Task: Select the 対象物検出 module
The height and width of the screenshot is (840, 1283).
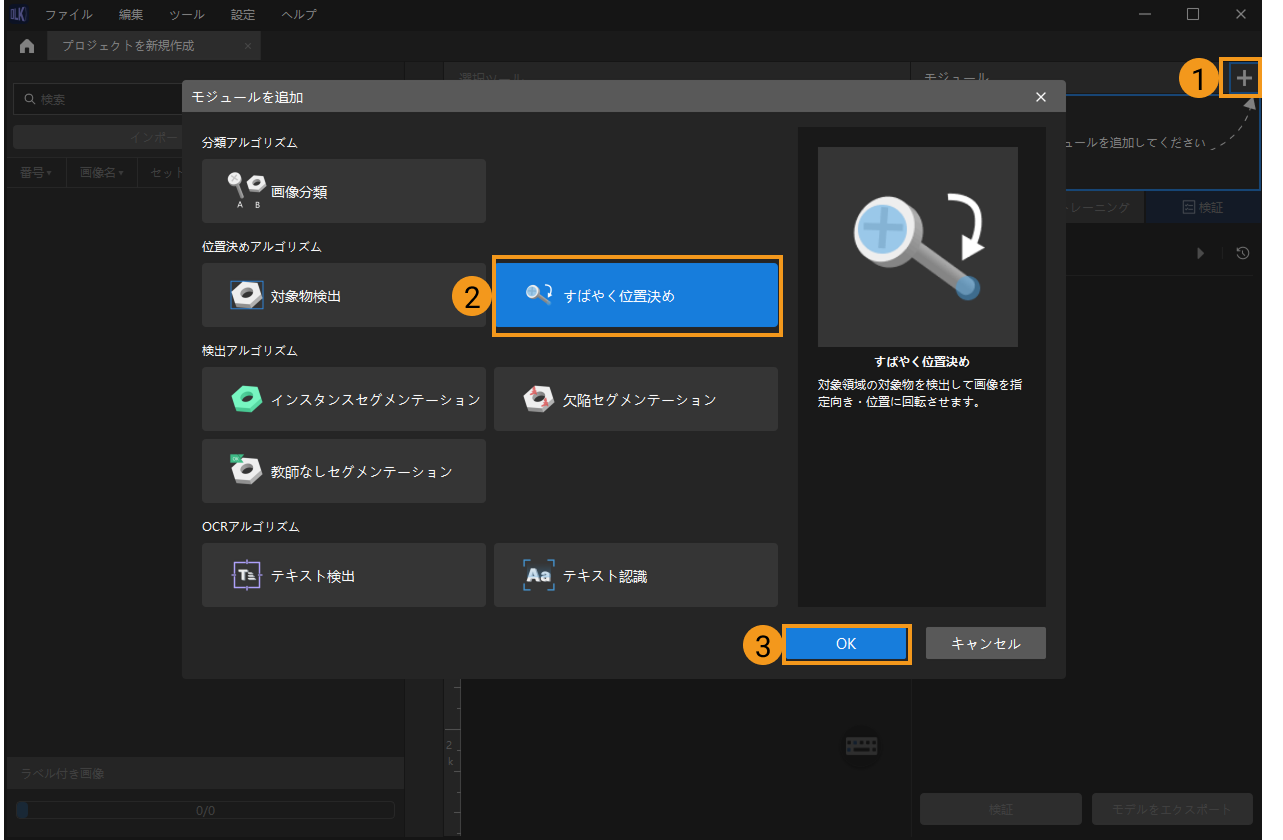Action: pyautogui.click(x=343, y=295)
